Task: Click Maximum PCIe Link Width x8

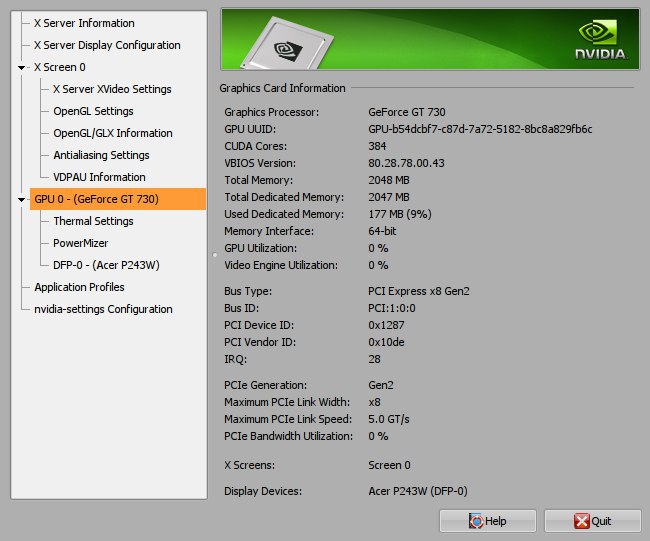Action: pyautogui.click(x=374, y=402)
